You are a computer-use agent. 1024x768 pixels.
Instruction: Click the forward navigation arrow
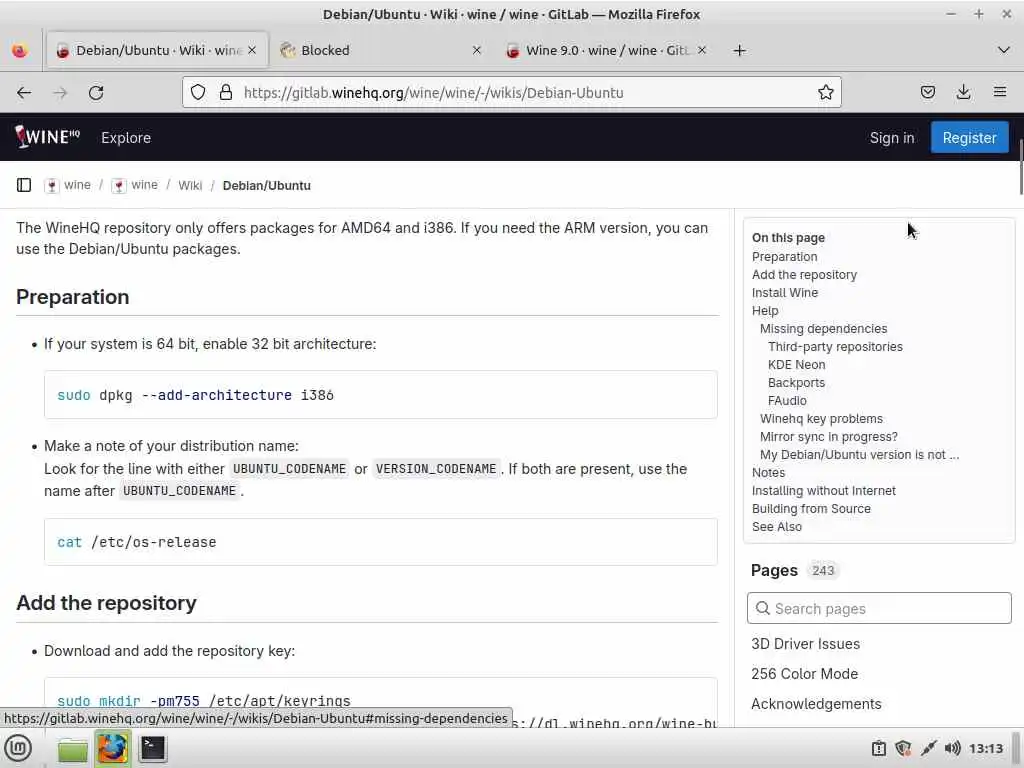tap(60, 93)
